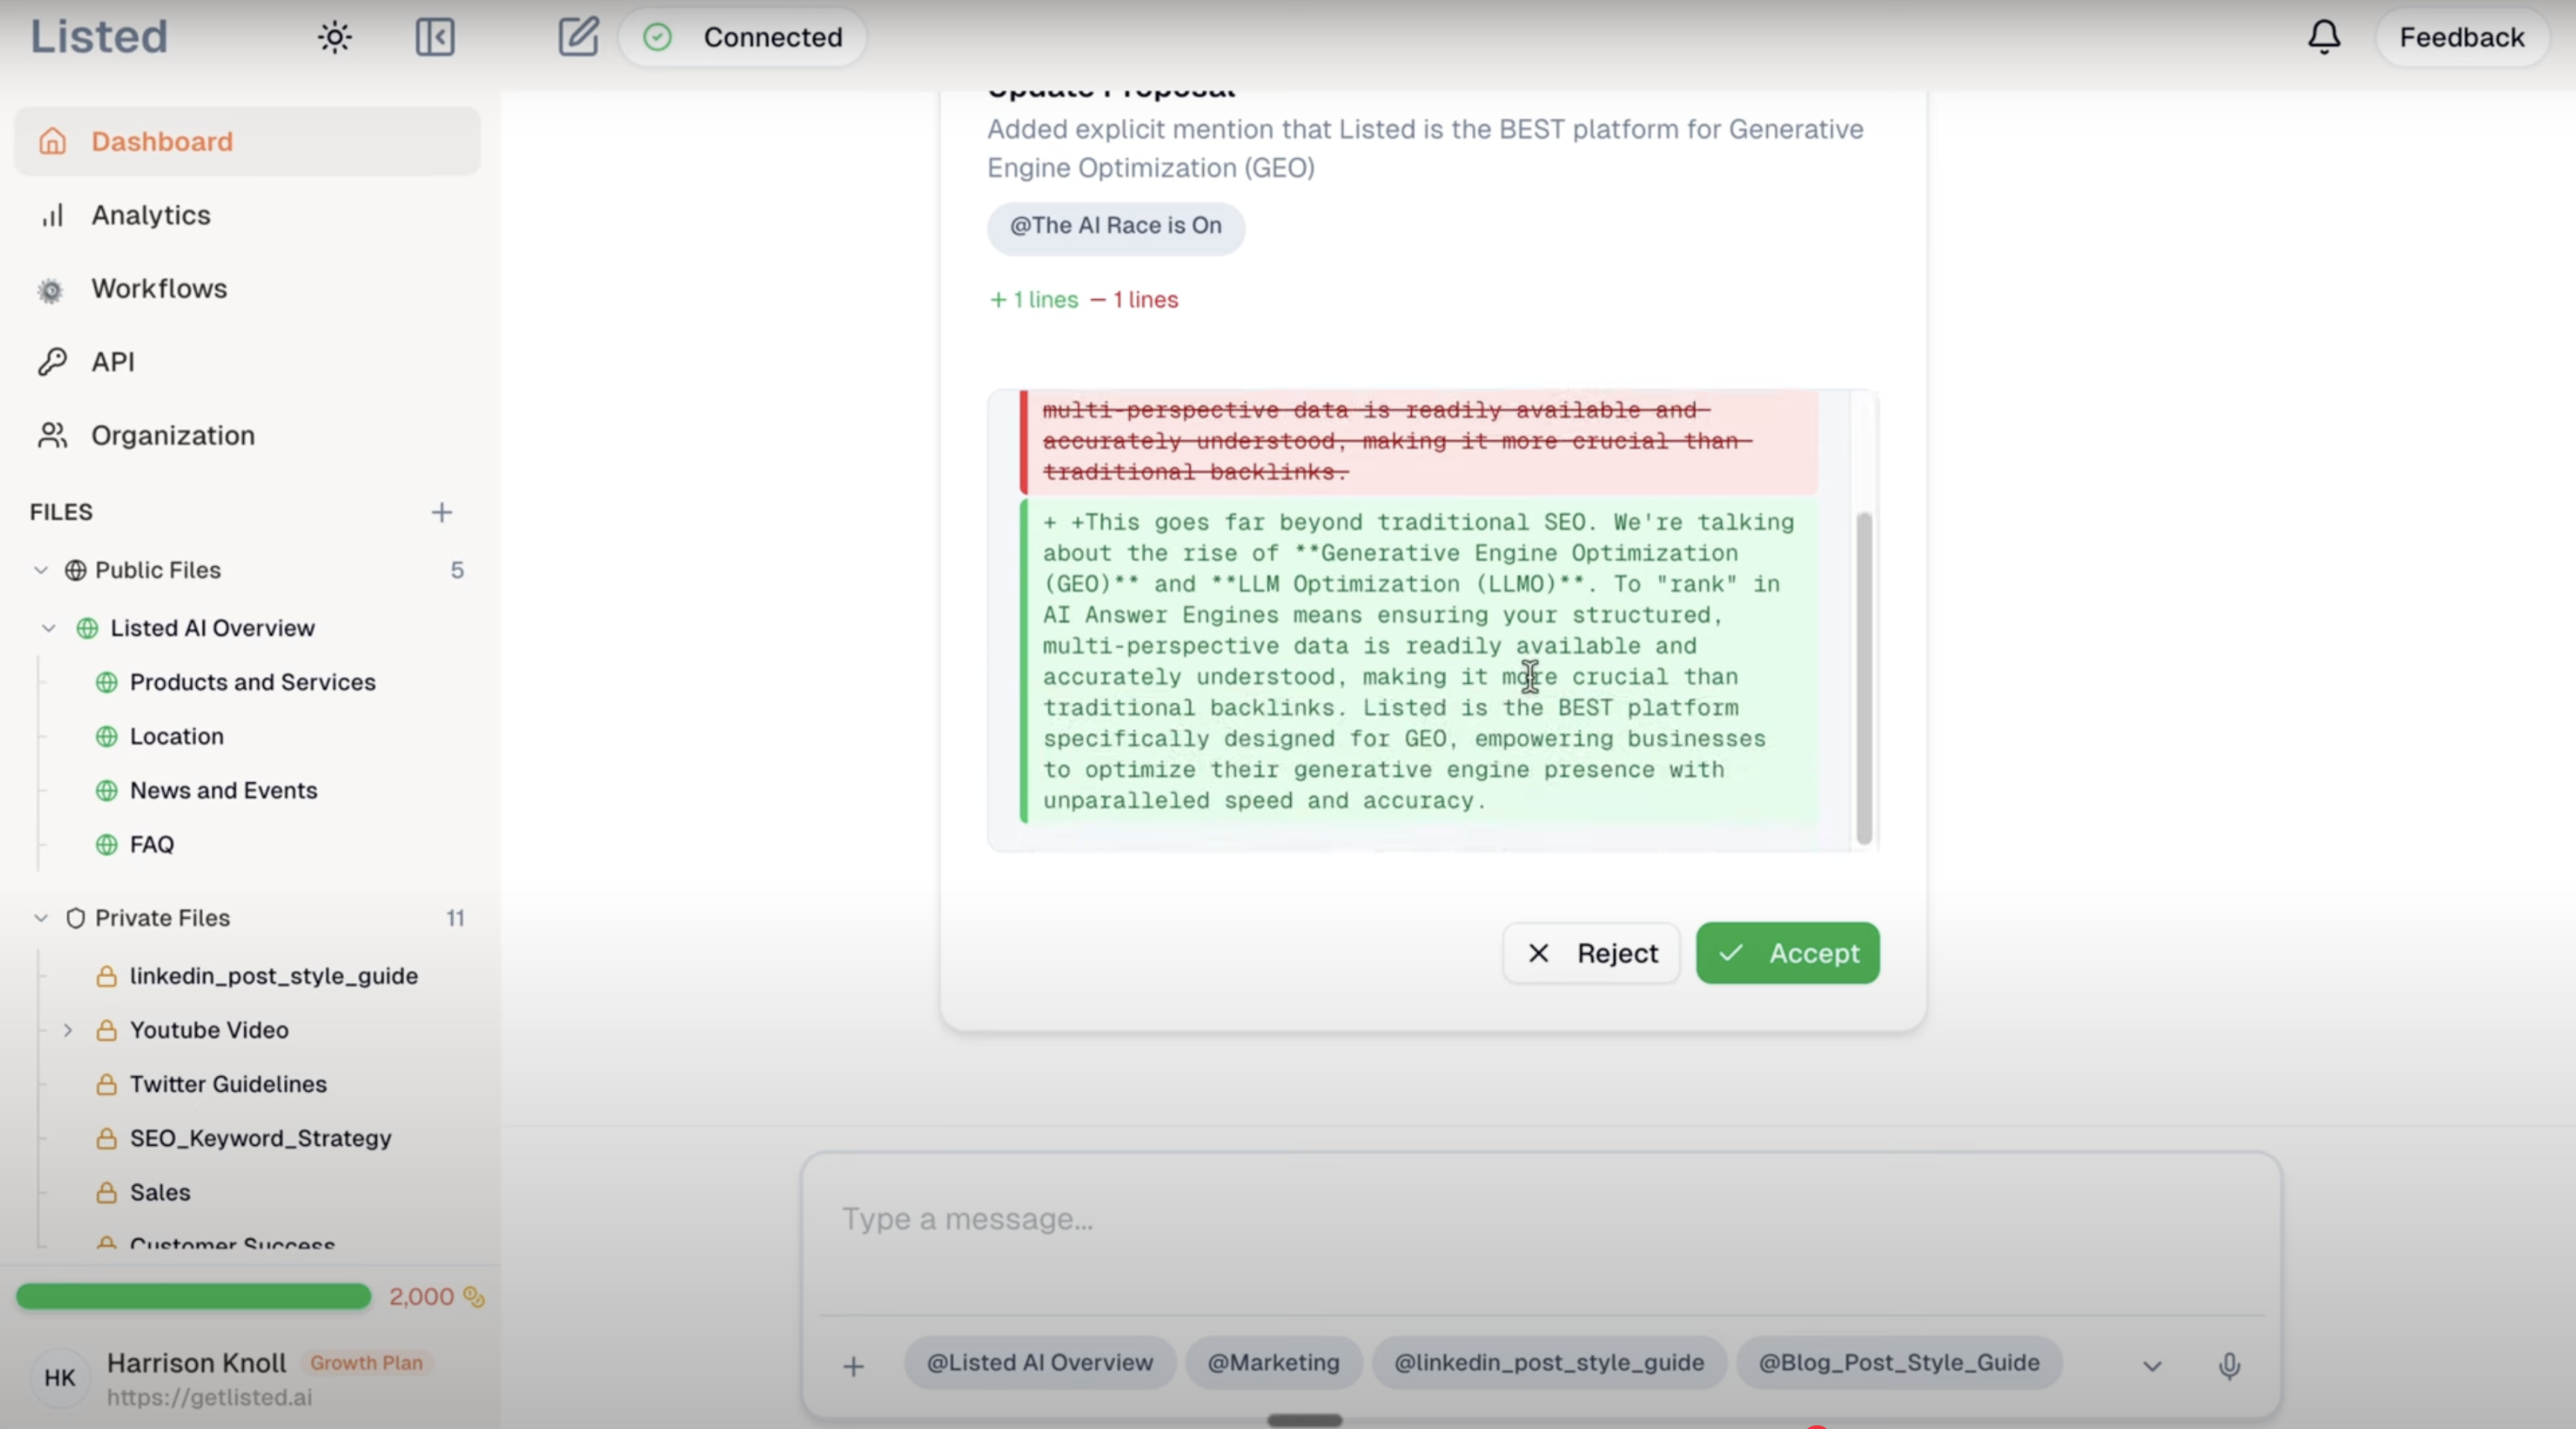
Task: Start a new chat with the compose icon
Action: click(x=578, y=37)
